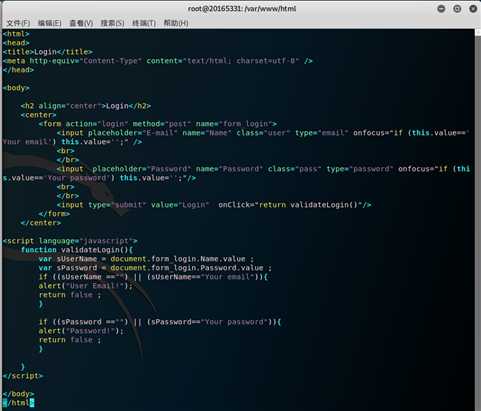Click the script language javascript line
Screen dimensions: 481x411
(x=70, y=241)
